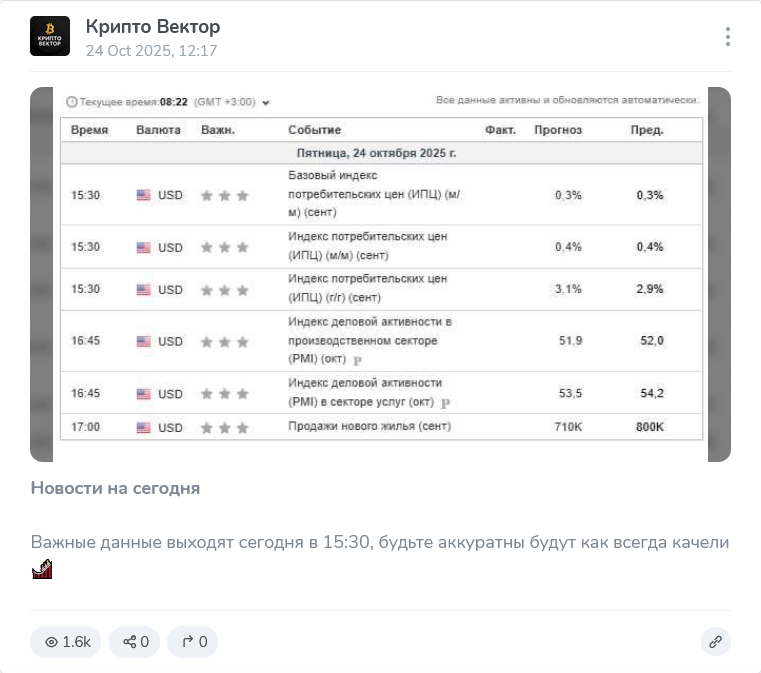Click the clock icon beside current time

point(72,102)
